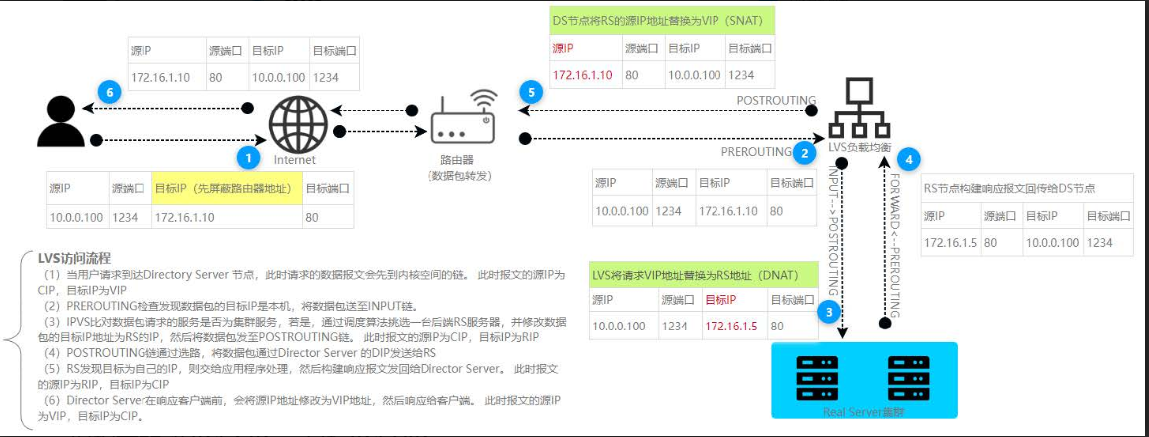Click the blue step 2 marker

(x=803, y=152)
